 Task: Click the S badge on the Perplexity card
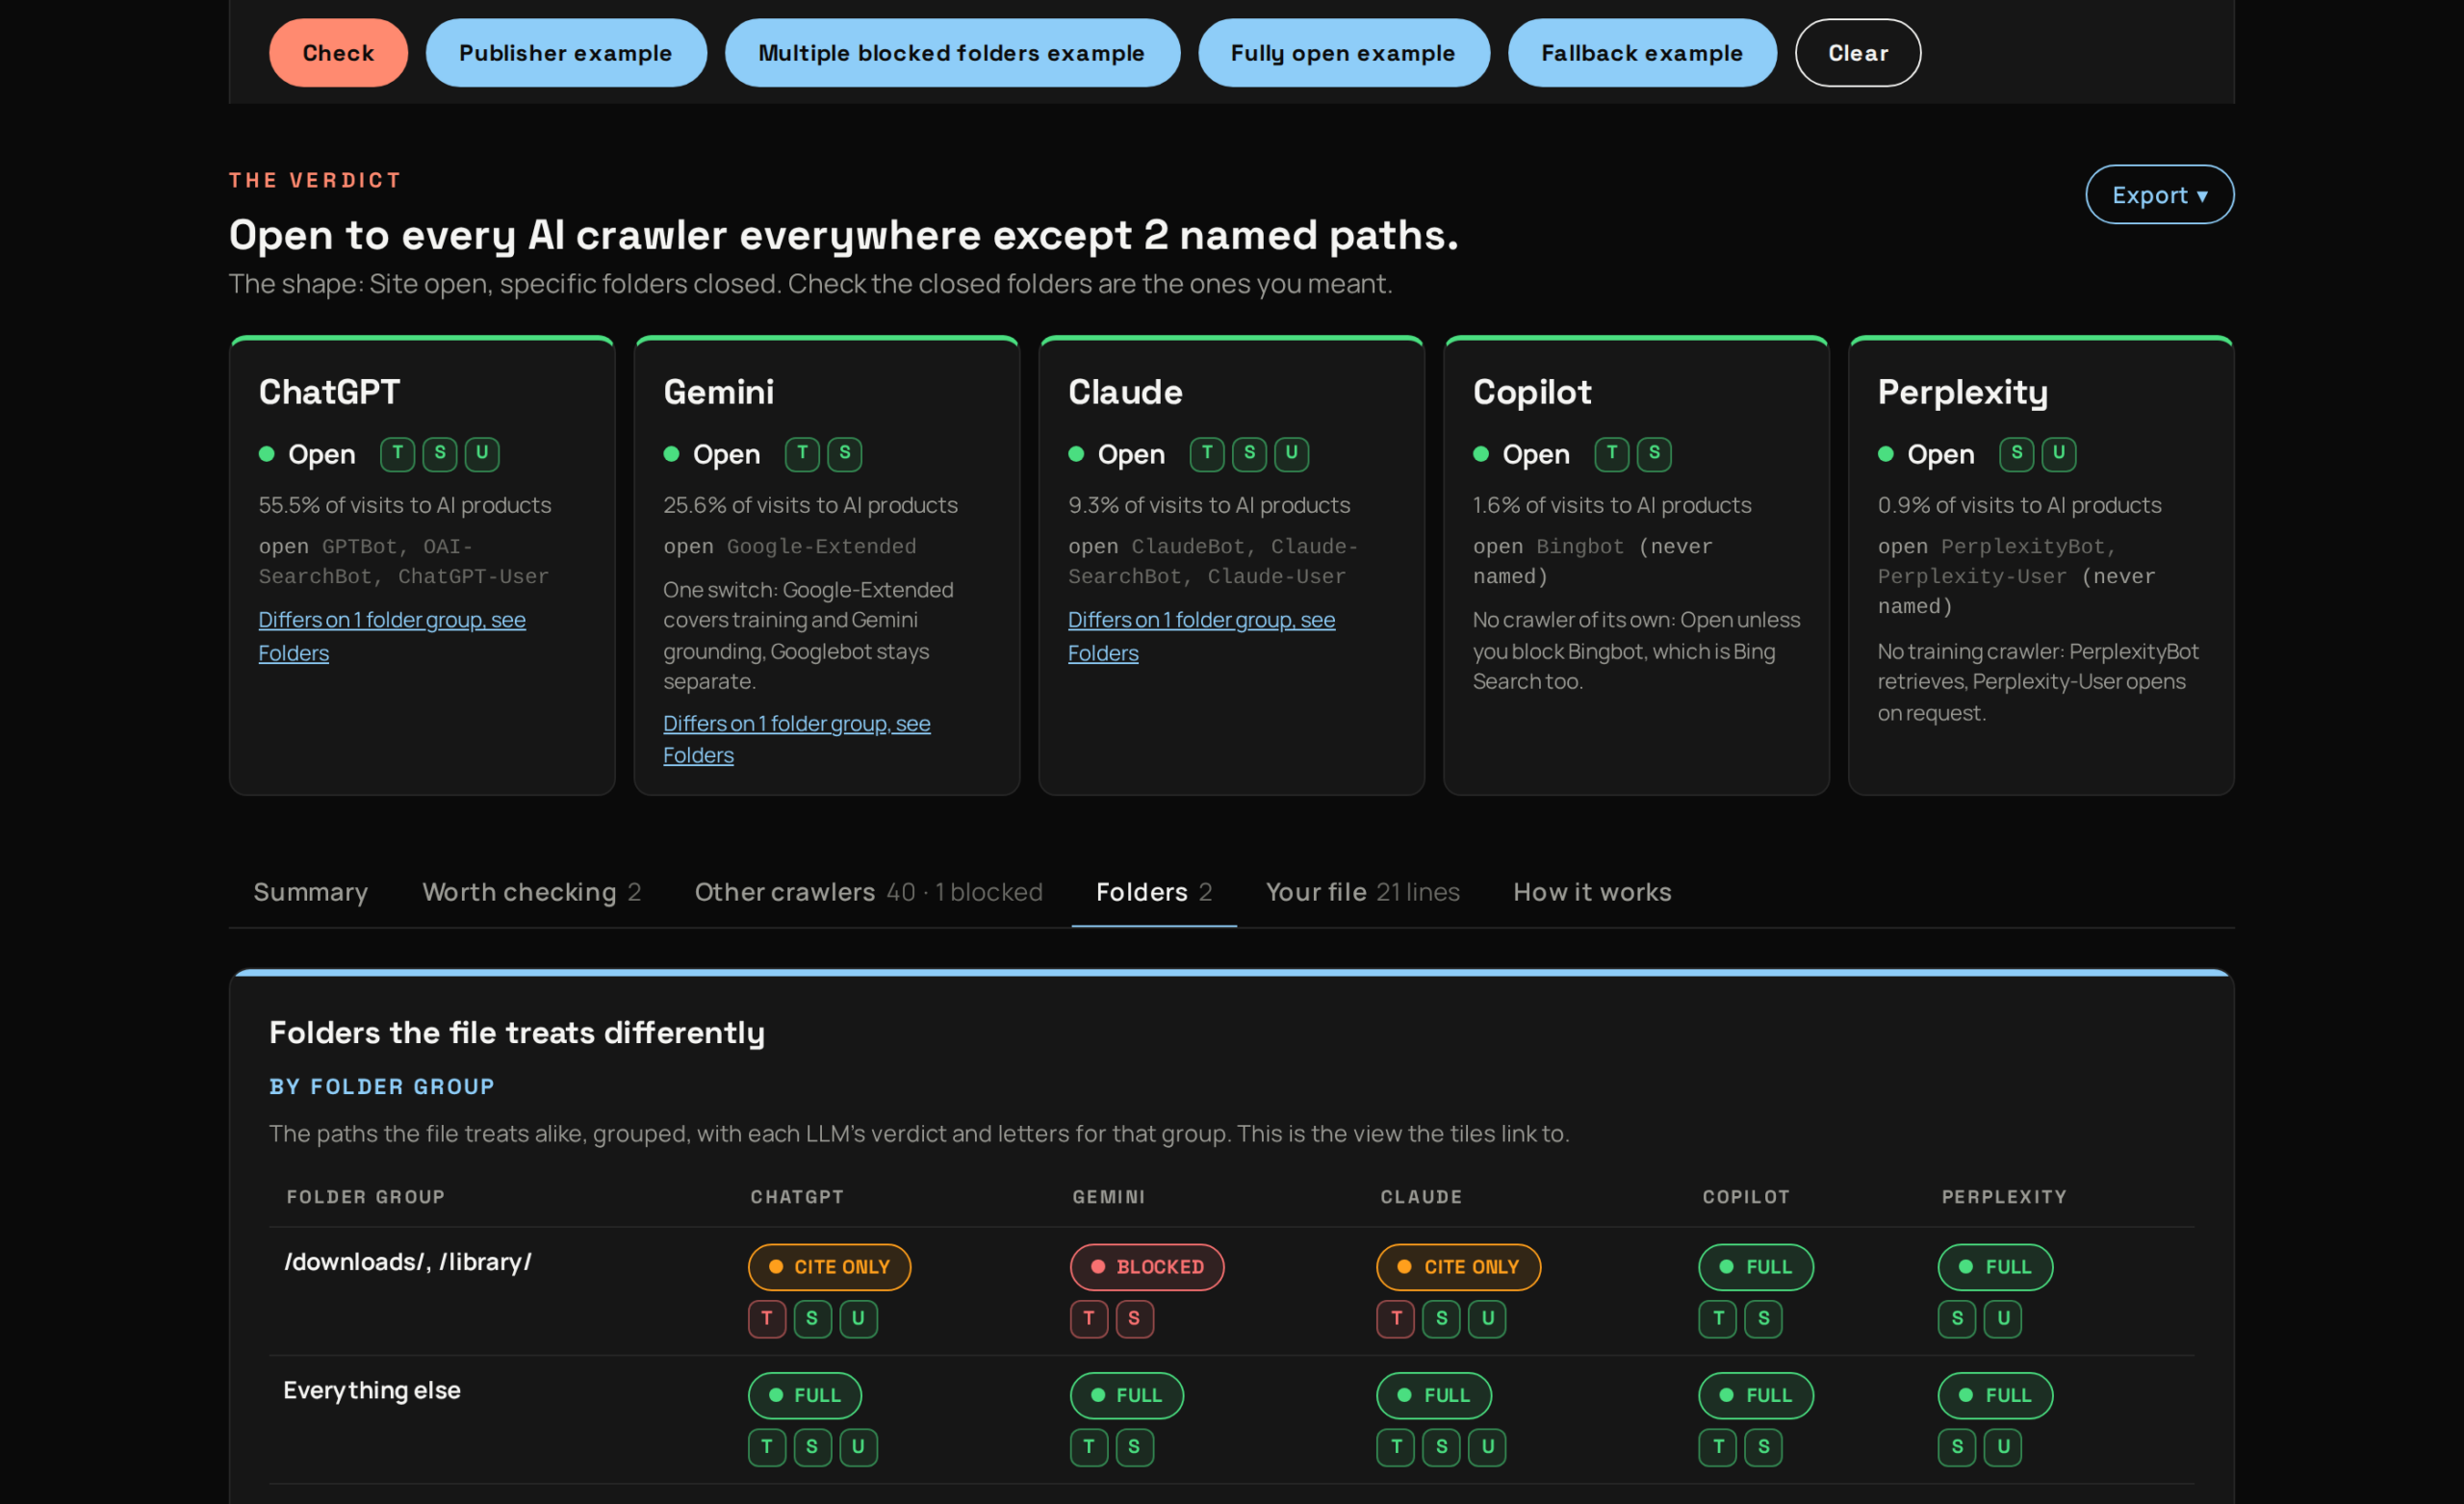tap(2017, 454)
